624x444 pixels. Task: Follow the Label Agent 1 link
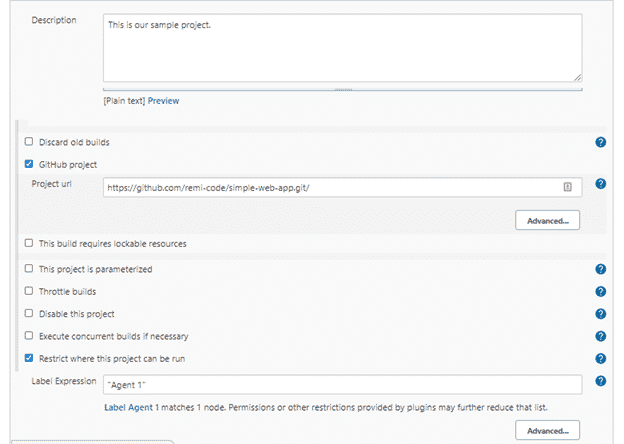click(131, 407)
